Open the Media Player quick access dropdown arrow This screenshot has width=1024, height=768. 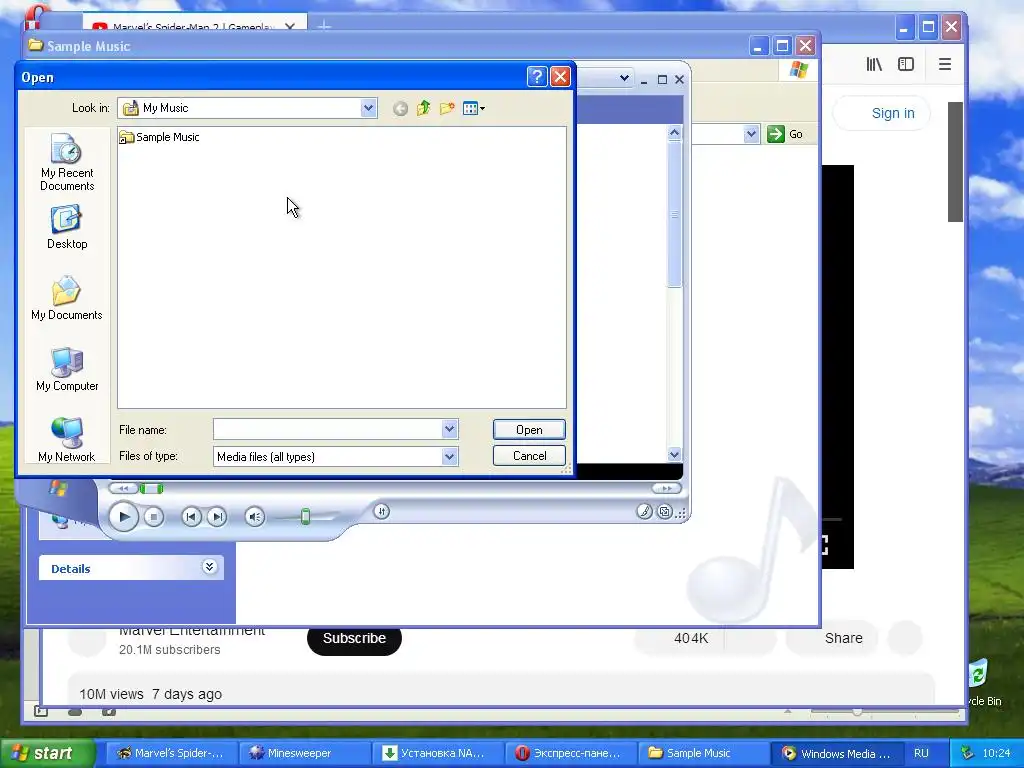pos(624,78)
